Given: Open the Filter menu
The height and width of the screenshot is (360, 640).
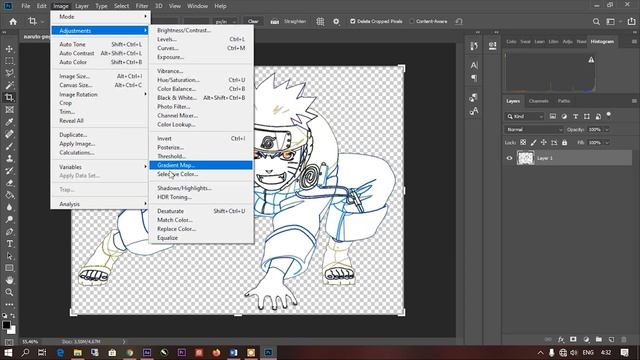Looking at the screenshot, I should (x=142, y=6).
